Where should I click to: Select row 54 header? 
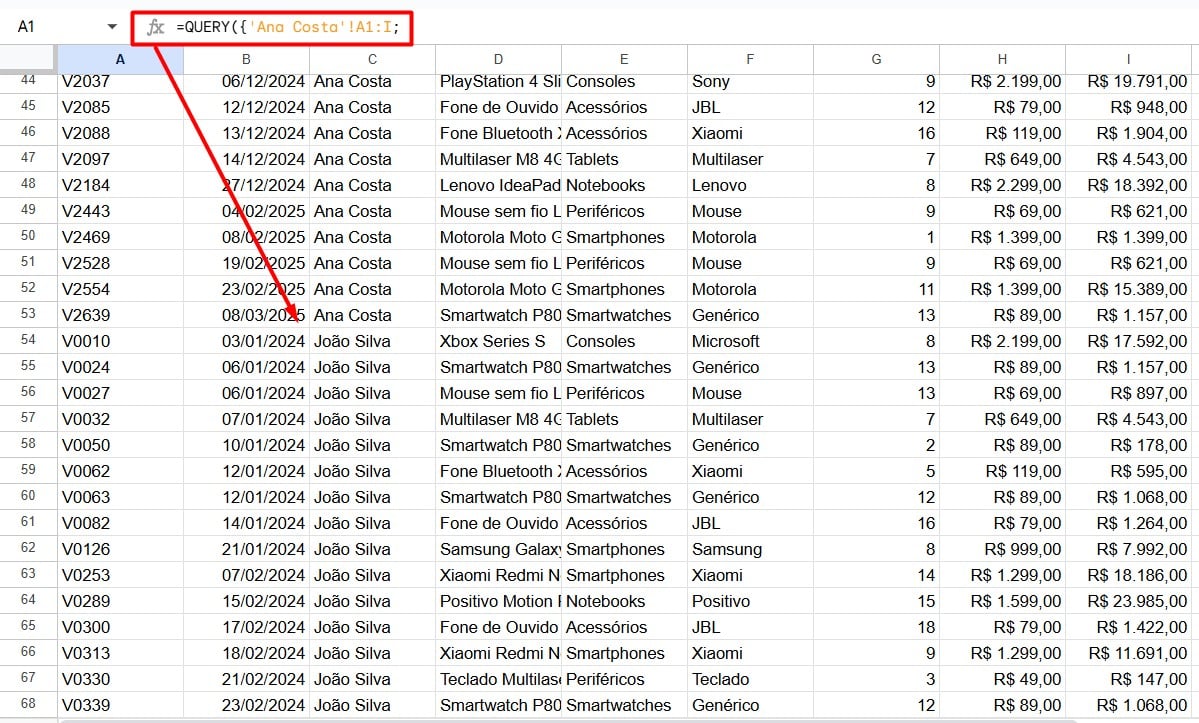pos(28,340)
